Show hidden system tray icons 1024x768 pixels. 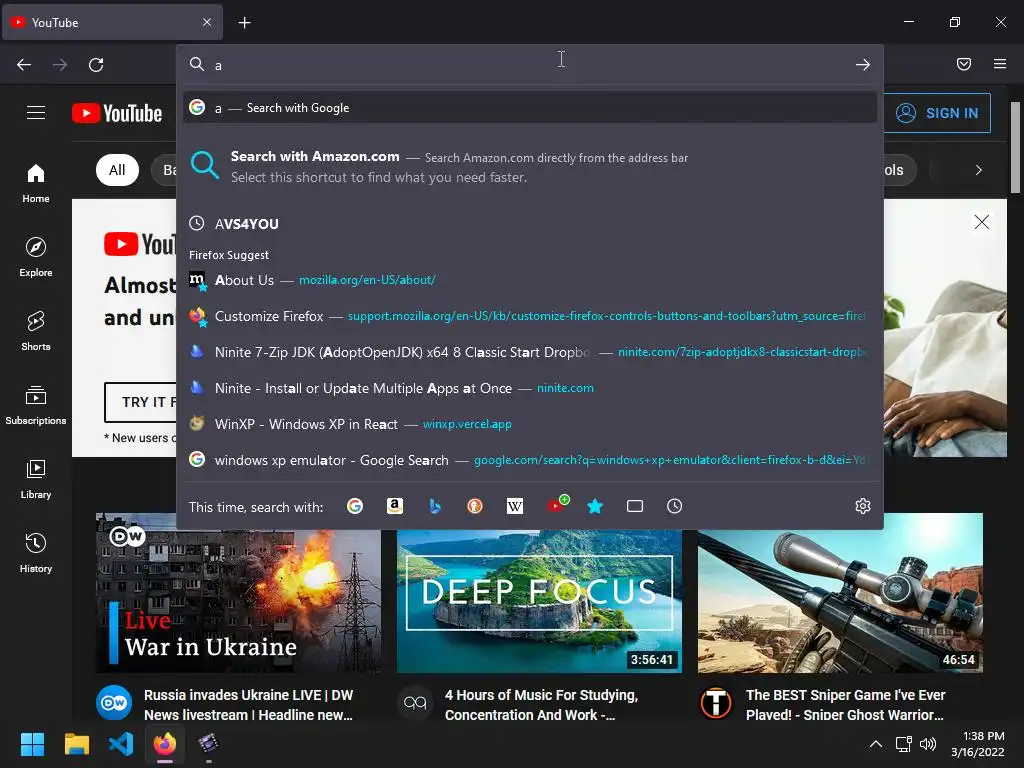(876, 744)
